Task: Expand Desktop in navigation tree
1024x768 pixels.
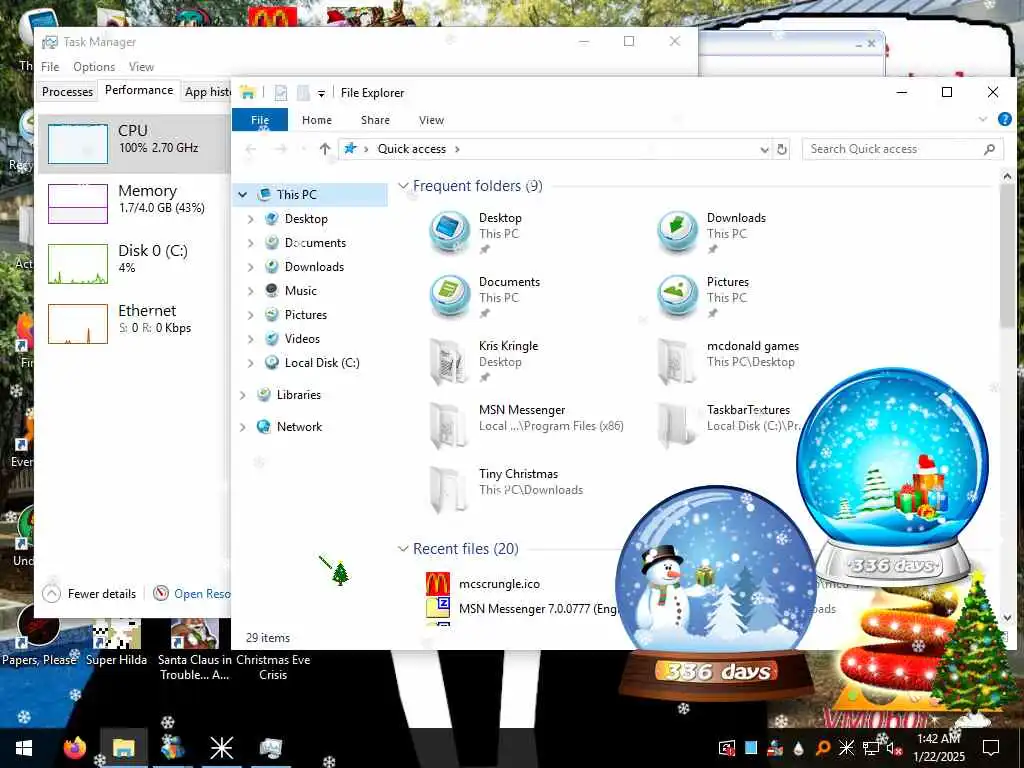Action: coord(251,219)
